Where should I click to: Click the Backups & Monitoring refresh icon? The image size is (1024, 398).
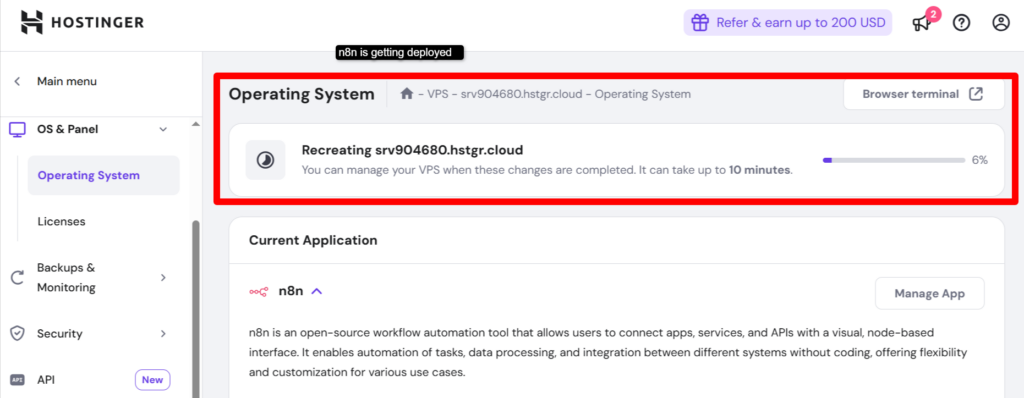pyautogui.click(x=18, y=278)
